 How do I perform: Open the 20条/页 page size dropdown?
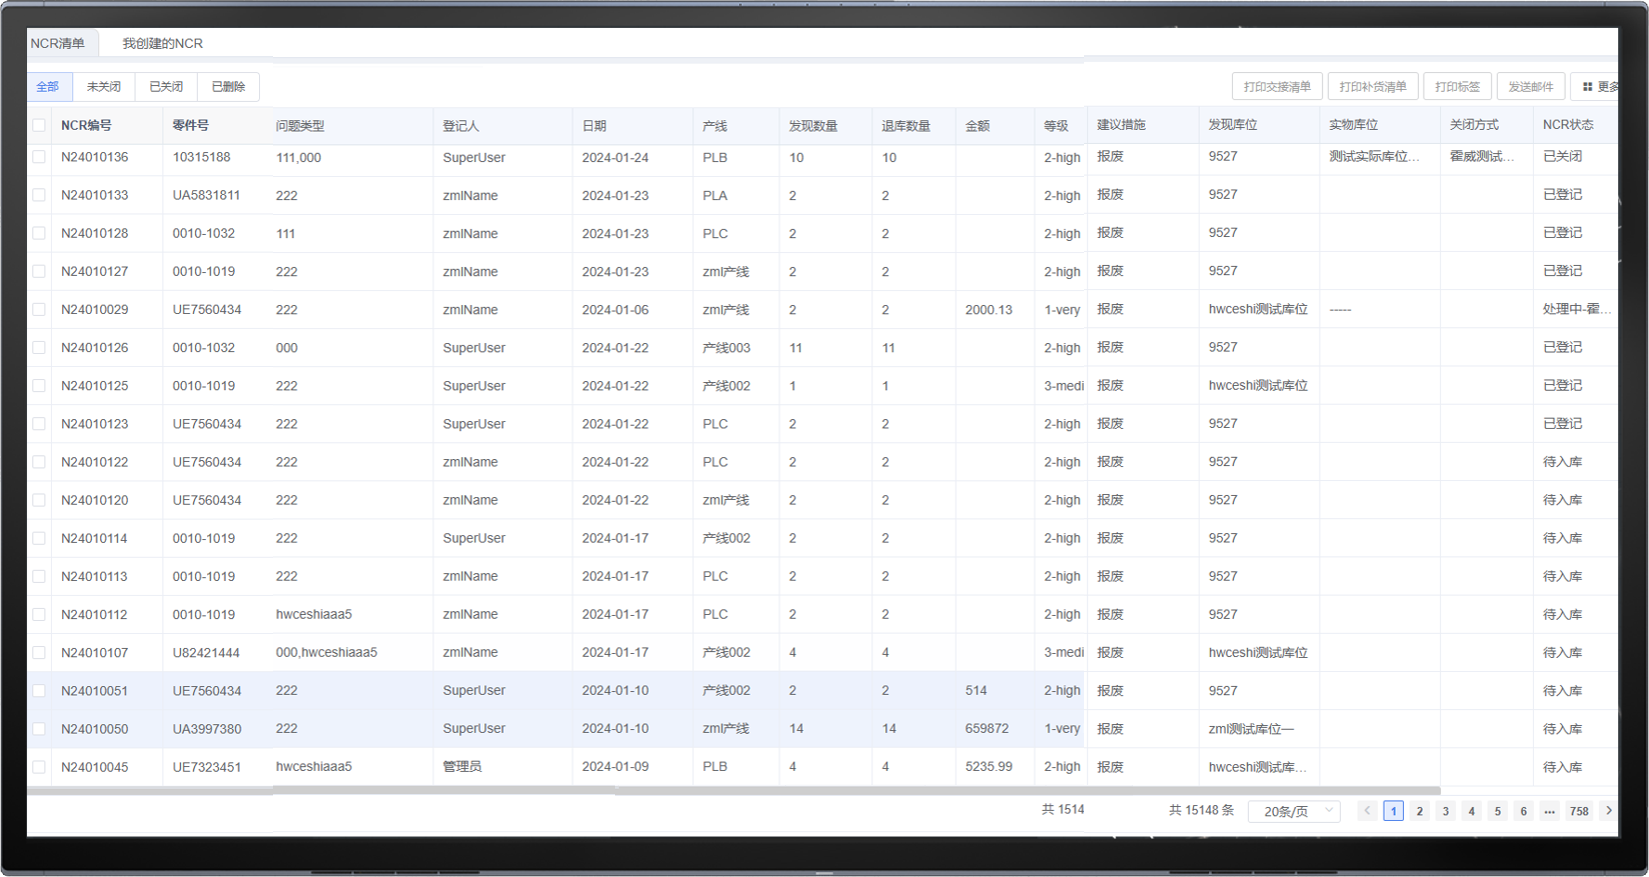click(x=1294, y=811)
